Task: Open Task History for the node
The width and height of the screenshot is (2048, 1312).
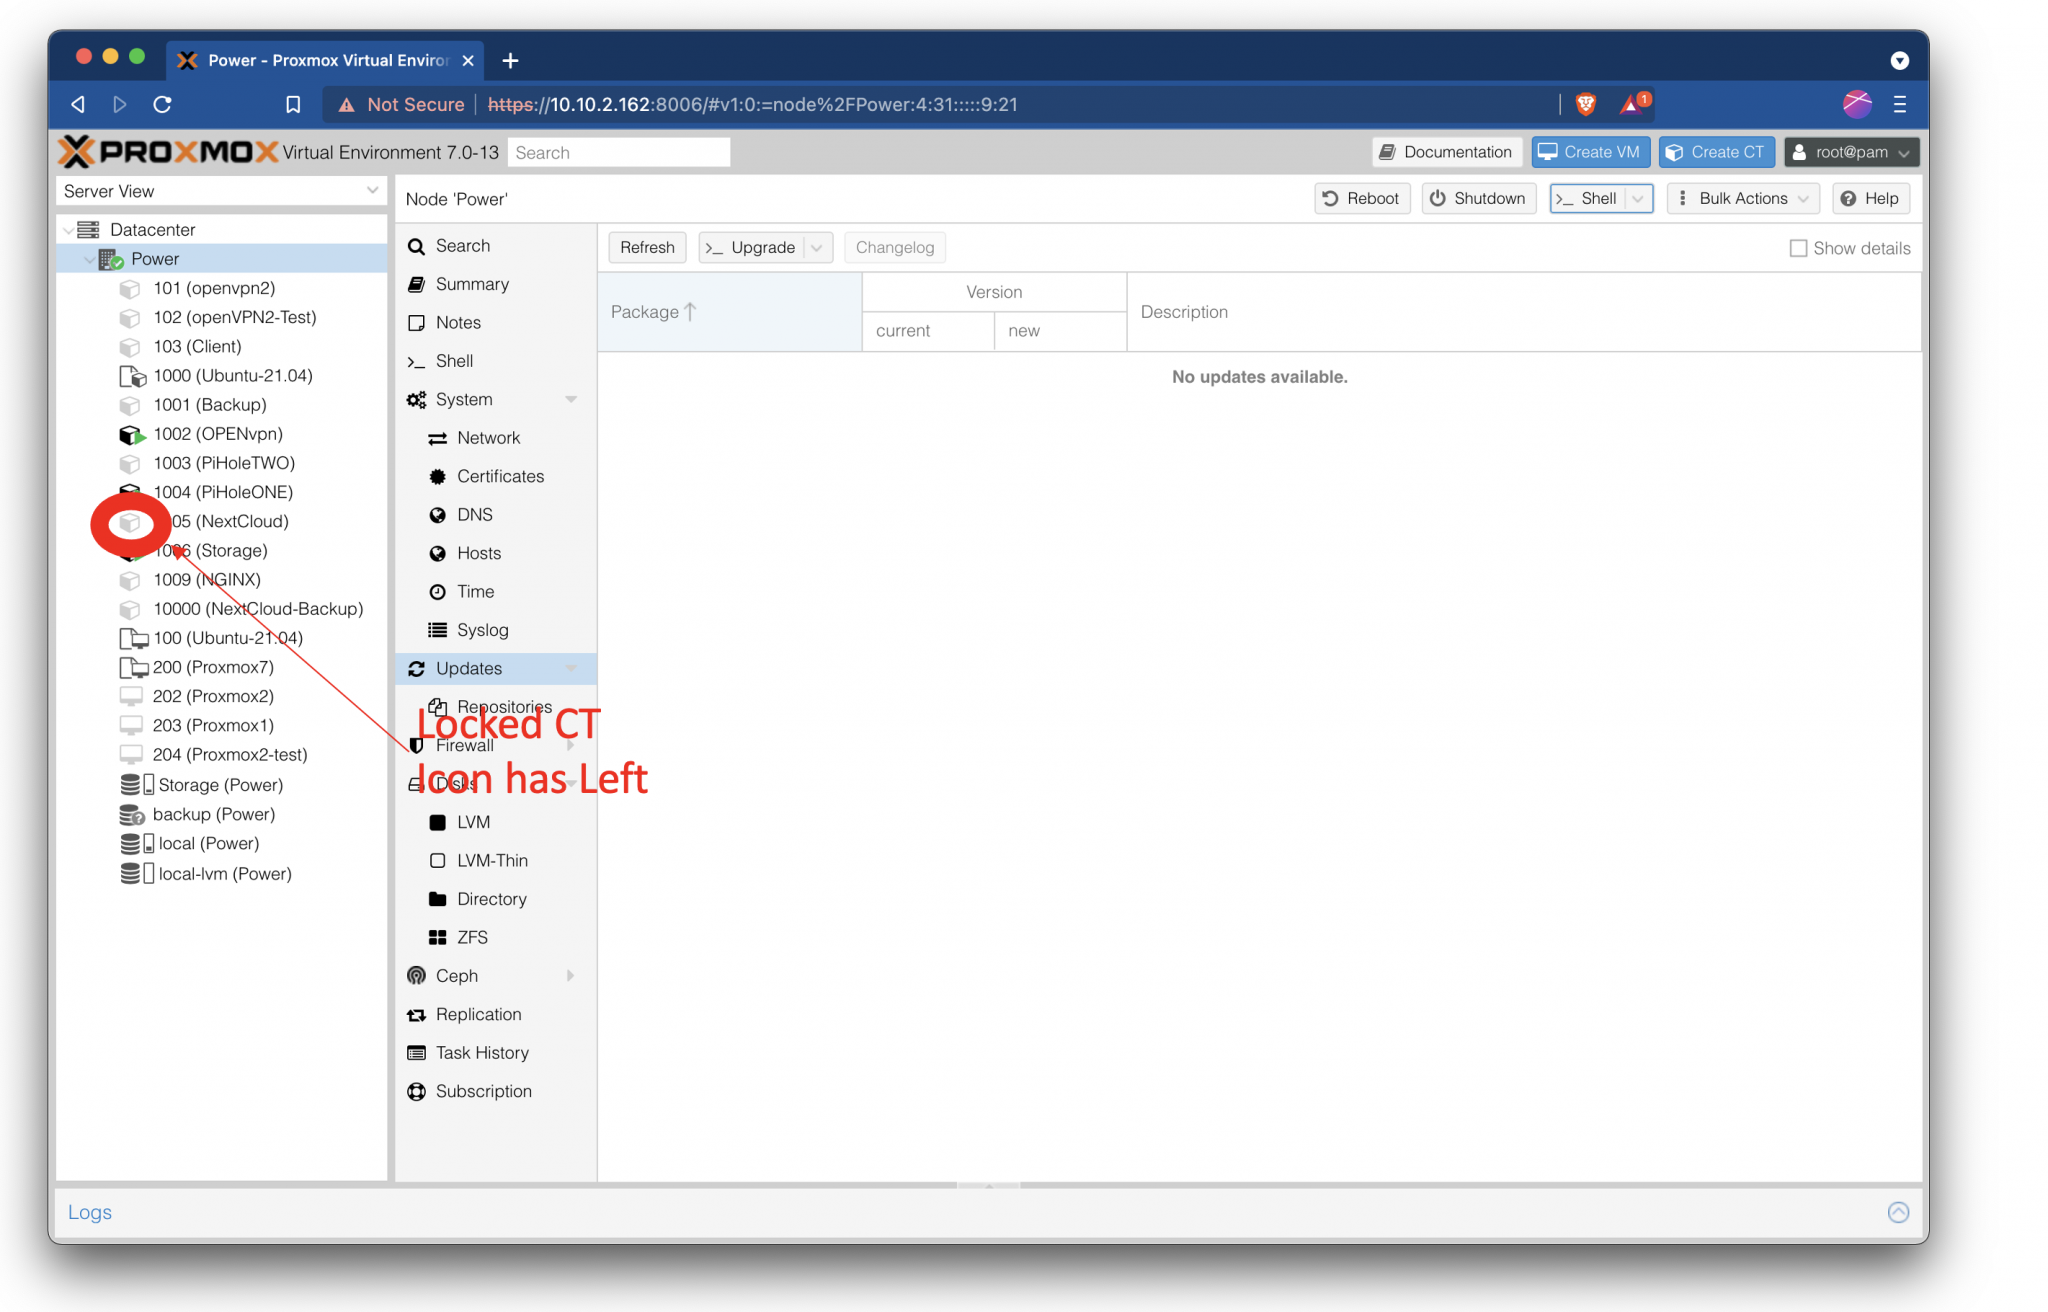Action: (x=481, y=1052)
